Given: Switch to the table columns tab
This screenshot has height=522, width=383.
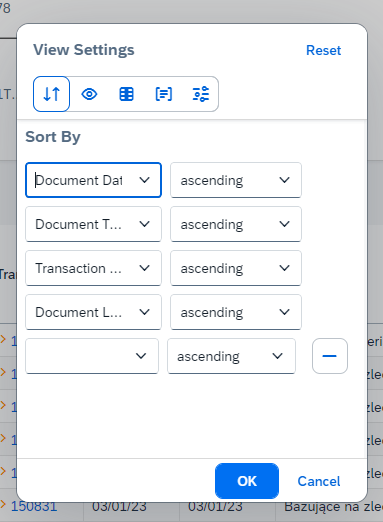Looking at the screenshot, I should [x=126, y=94].
